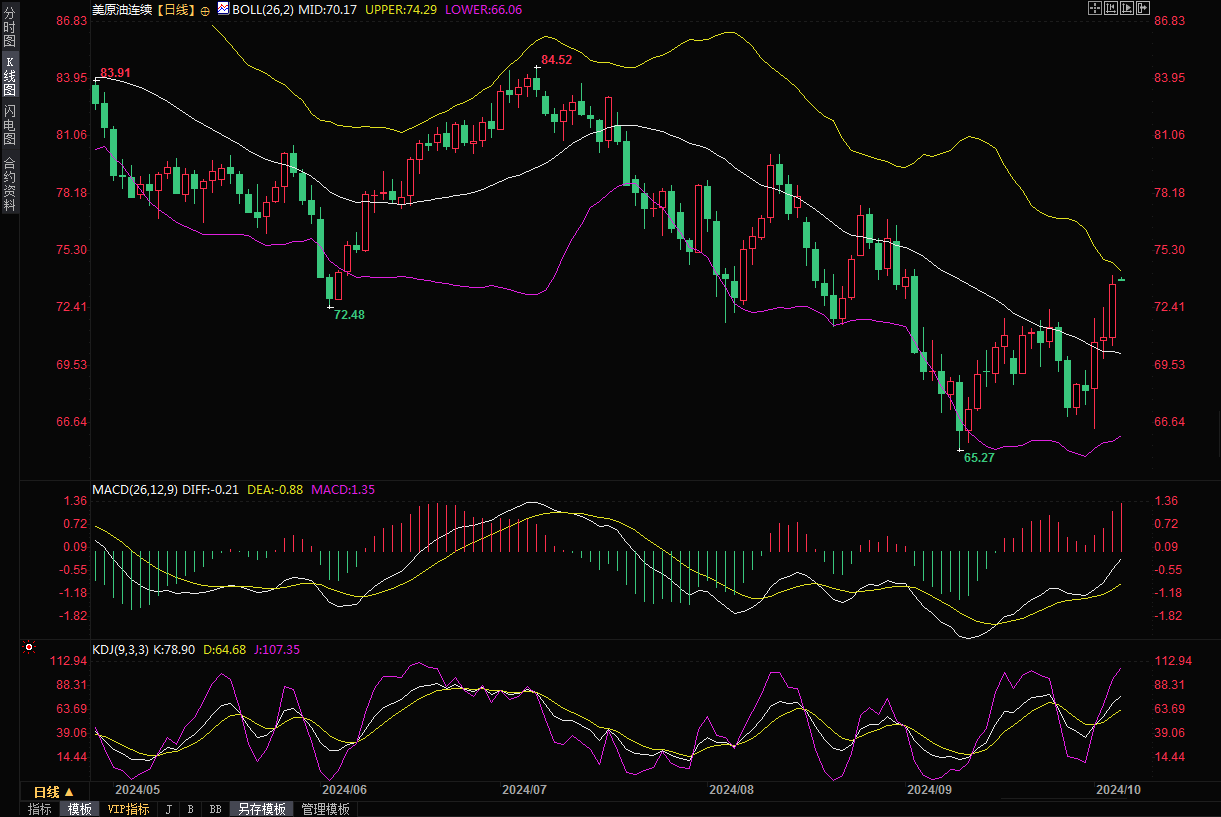This screenshot has height=817, width=1221.
Task: Click the BOLL indicator chart icon
Action: [x=224, y=9]
